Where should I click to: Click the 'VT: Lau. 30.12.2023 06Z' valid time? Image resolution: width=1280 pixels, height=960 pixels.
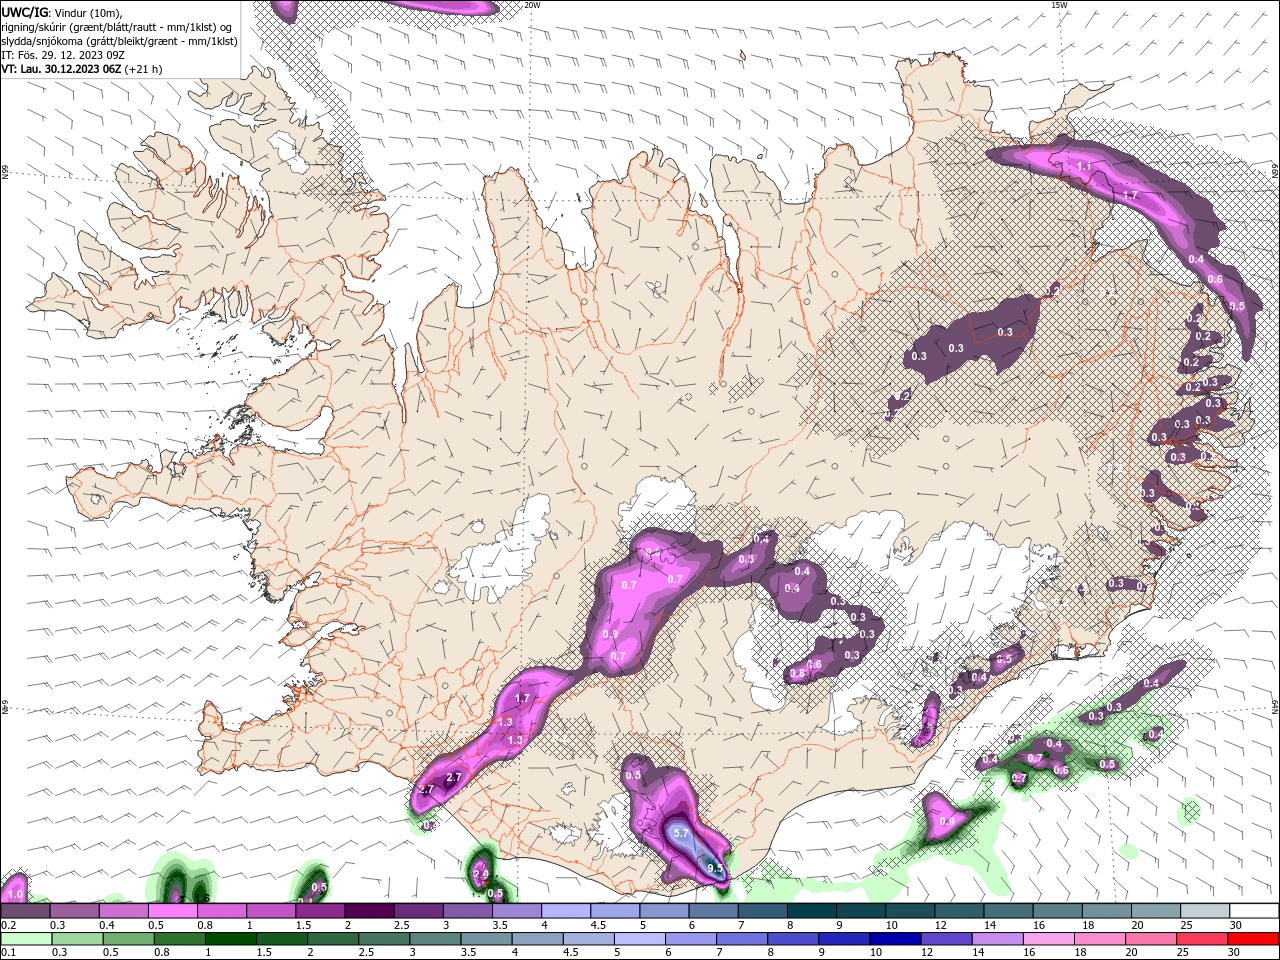click(61, 69)
